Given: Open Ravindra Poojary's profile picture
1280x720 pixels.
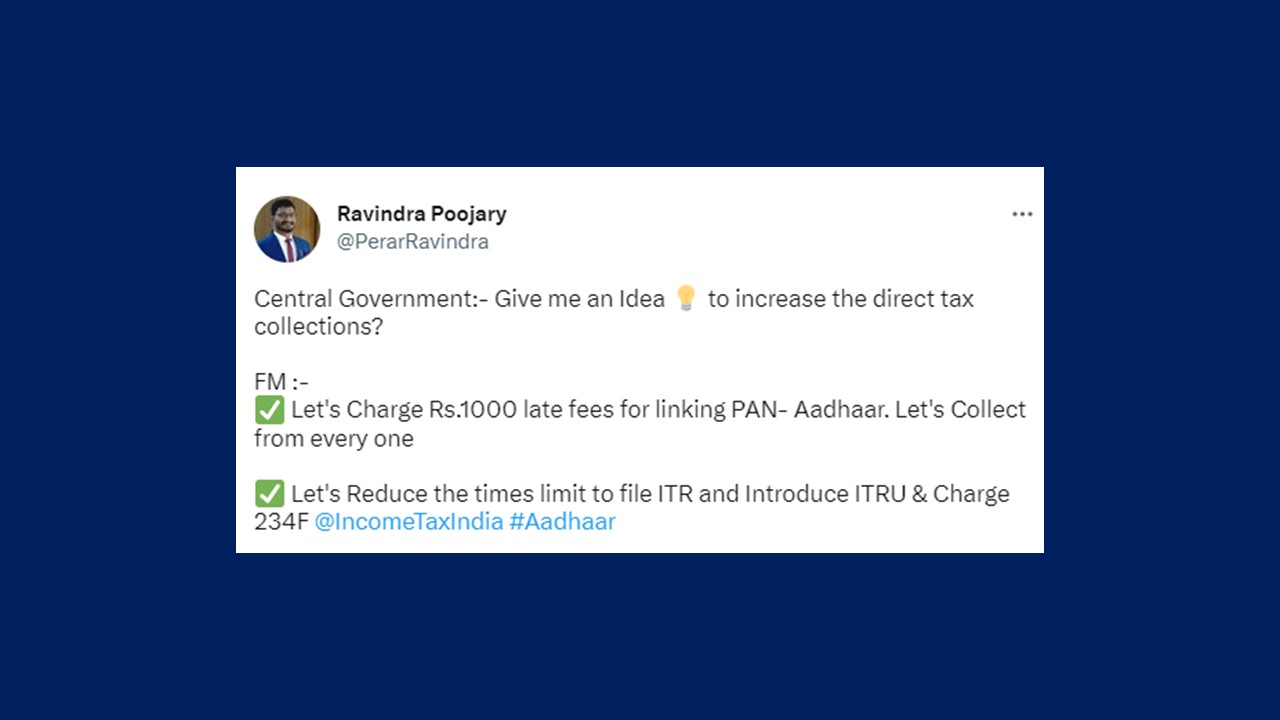Looking at the screenshot, I should (287, 229).
